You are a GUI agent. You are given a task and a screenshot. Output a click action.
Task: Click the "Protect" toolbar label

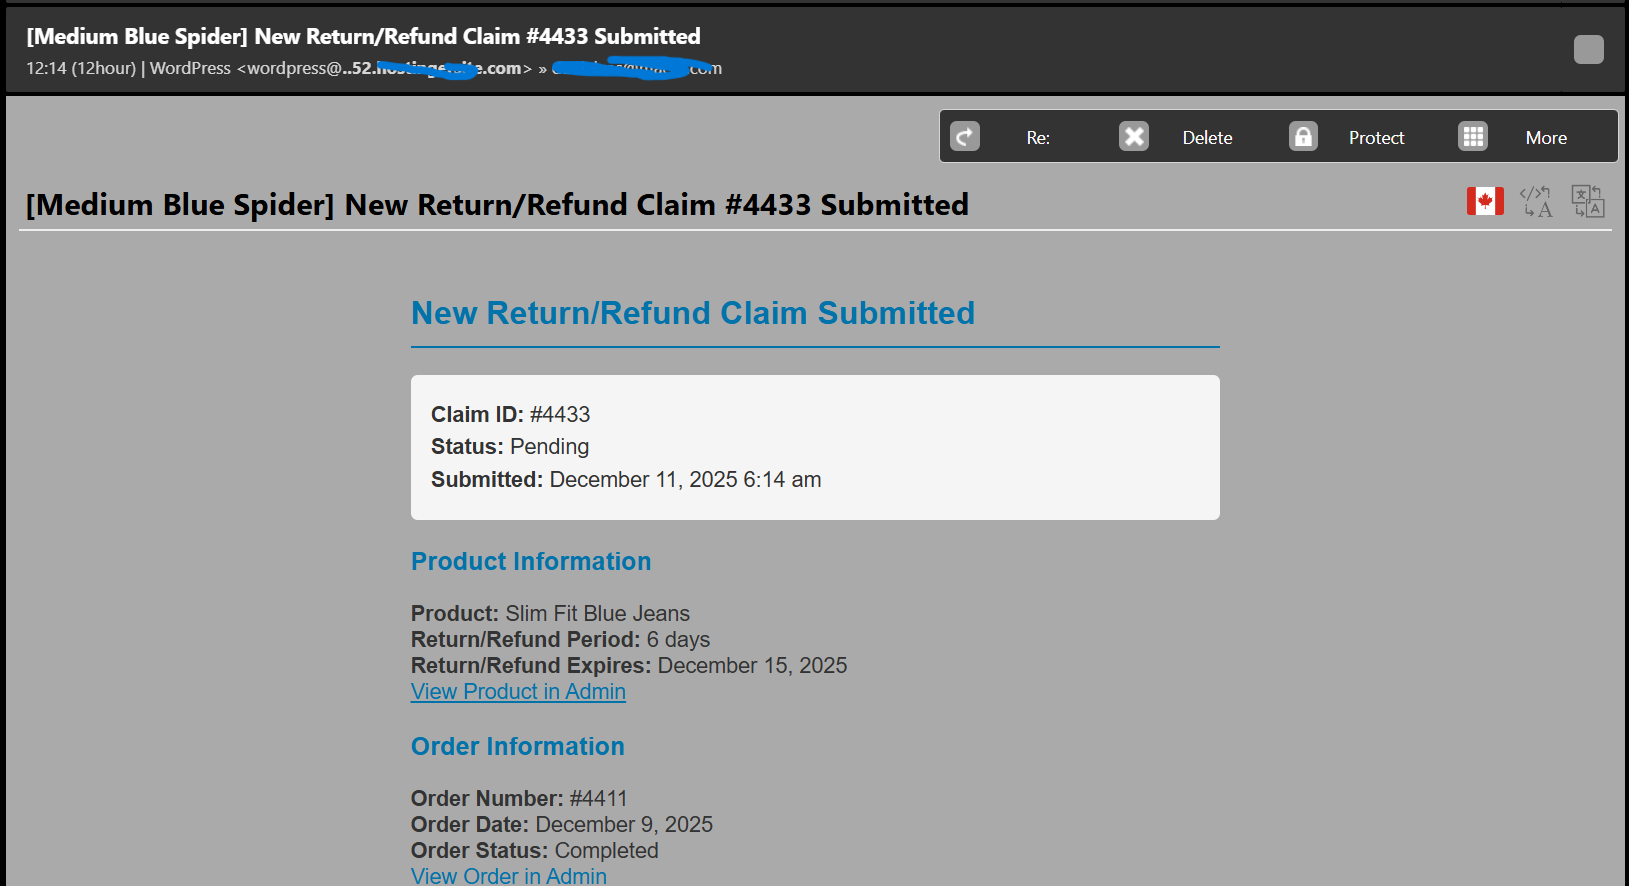pos(1376,137)
